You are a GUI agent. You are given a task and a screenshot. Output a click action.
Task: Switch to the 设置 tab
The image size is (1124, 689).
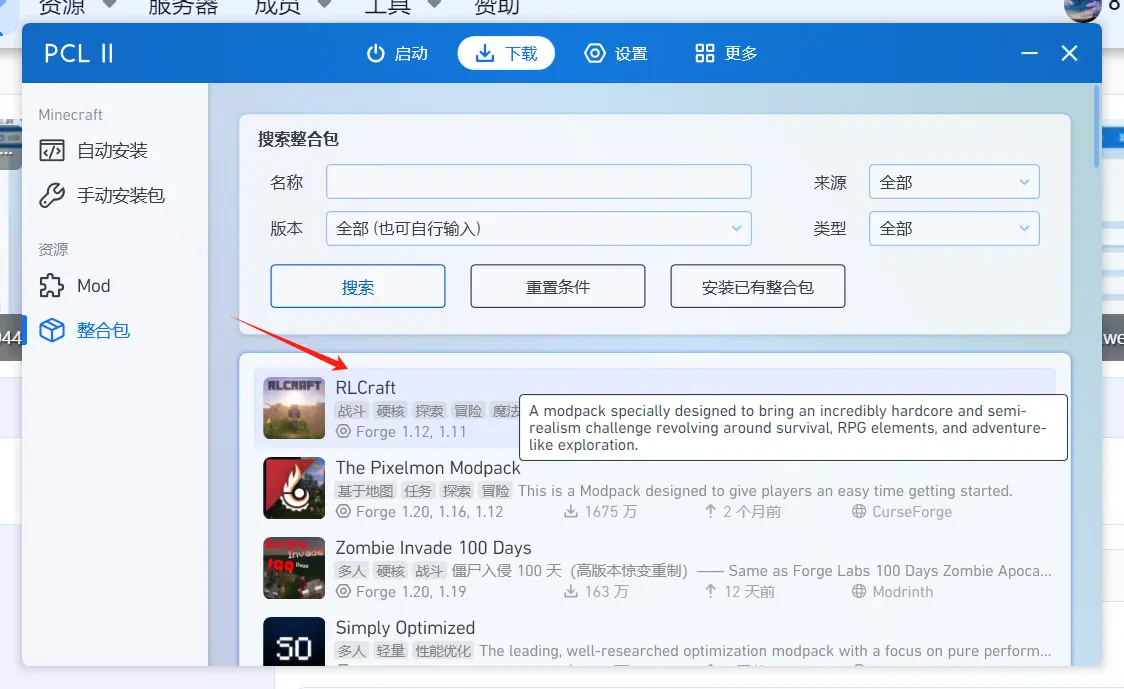pyautogui.click(x=616, y=54)
